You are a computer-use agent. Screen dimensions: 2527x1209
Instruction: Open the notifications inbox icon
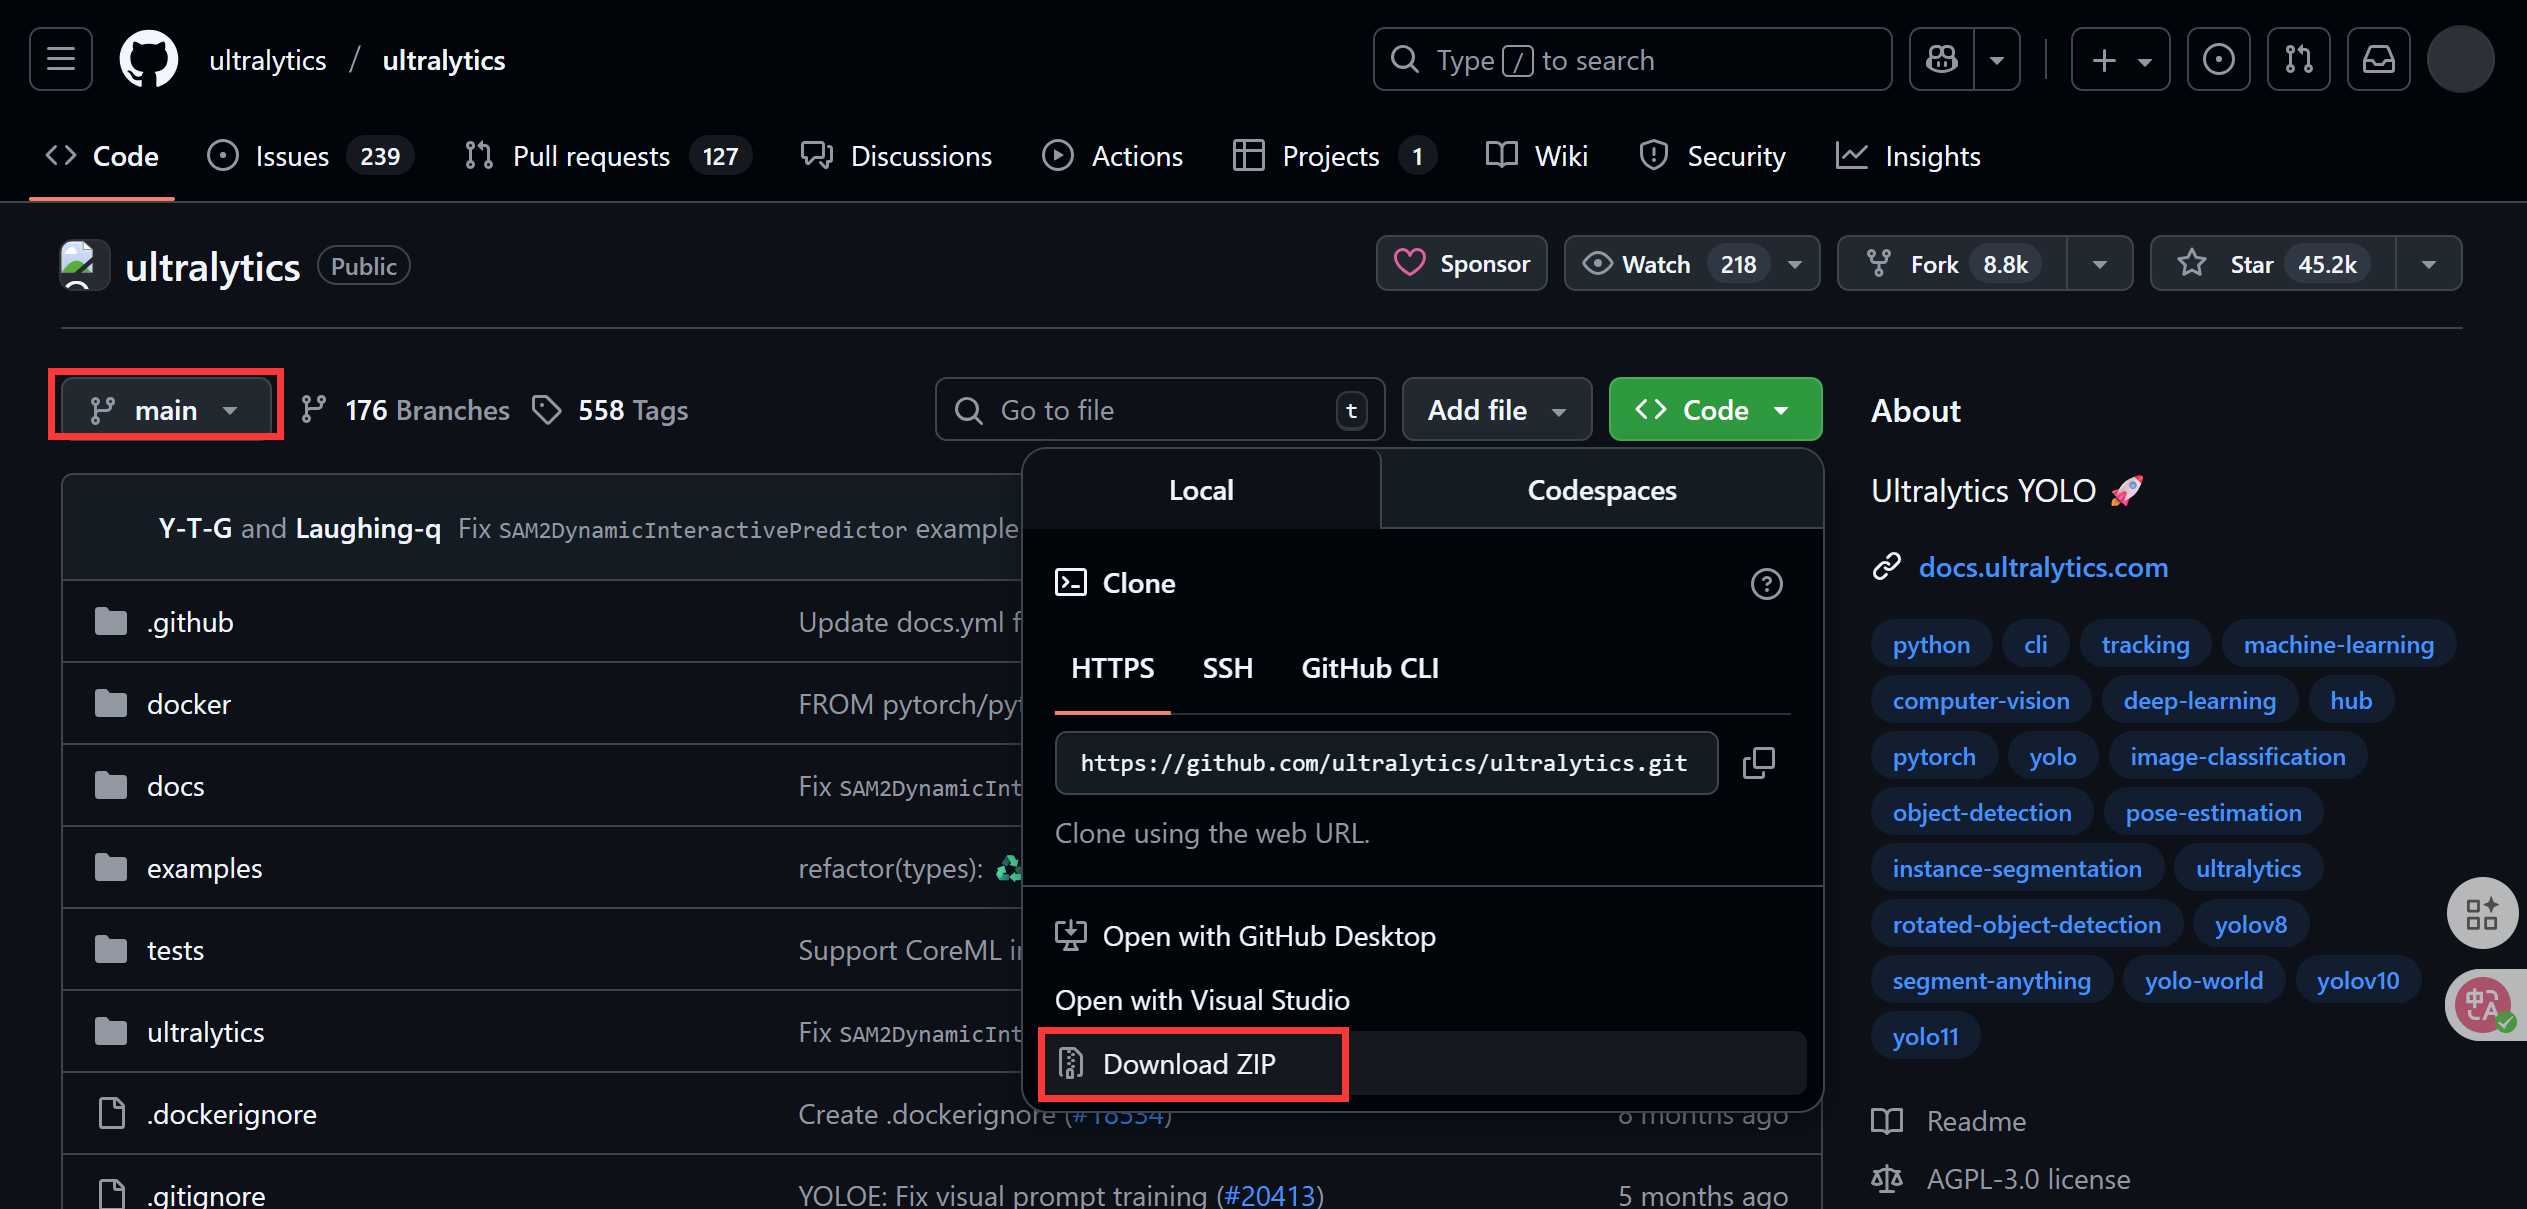[2378, 60]
